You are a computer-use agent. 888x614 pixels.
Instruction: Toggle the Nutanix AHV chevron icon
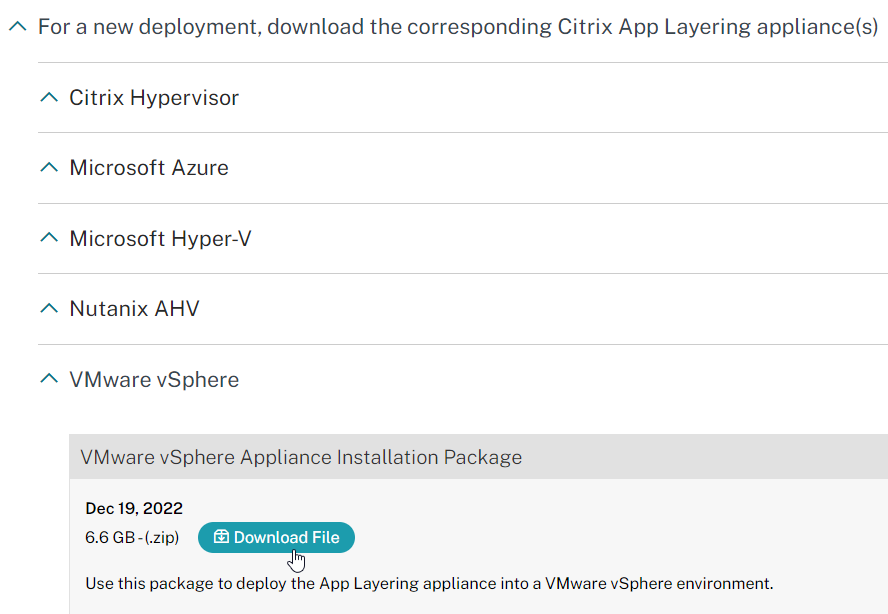[49, 308]
